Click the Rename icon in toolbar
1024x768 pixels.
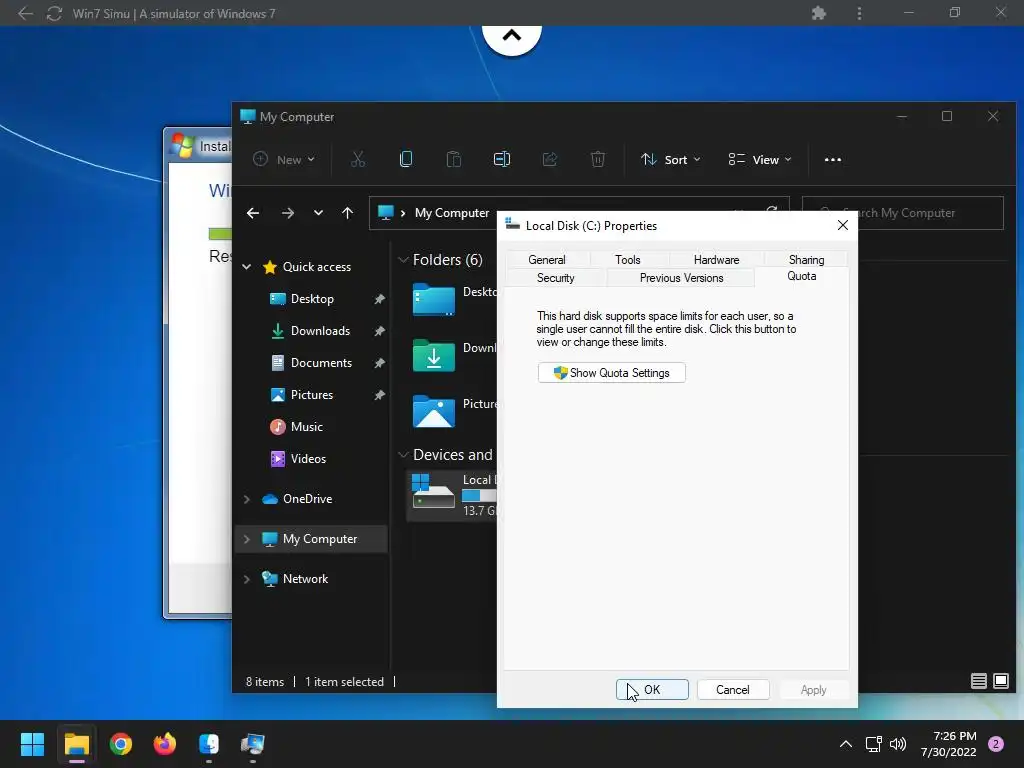[502, 159]
